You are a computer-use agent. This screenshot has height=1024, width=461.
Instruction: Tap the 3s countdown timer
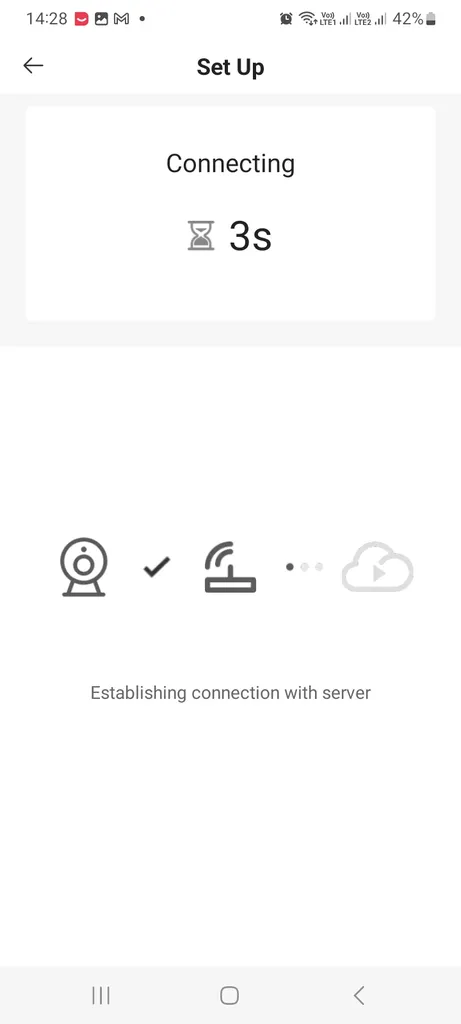point(250,236)
